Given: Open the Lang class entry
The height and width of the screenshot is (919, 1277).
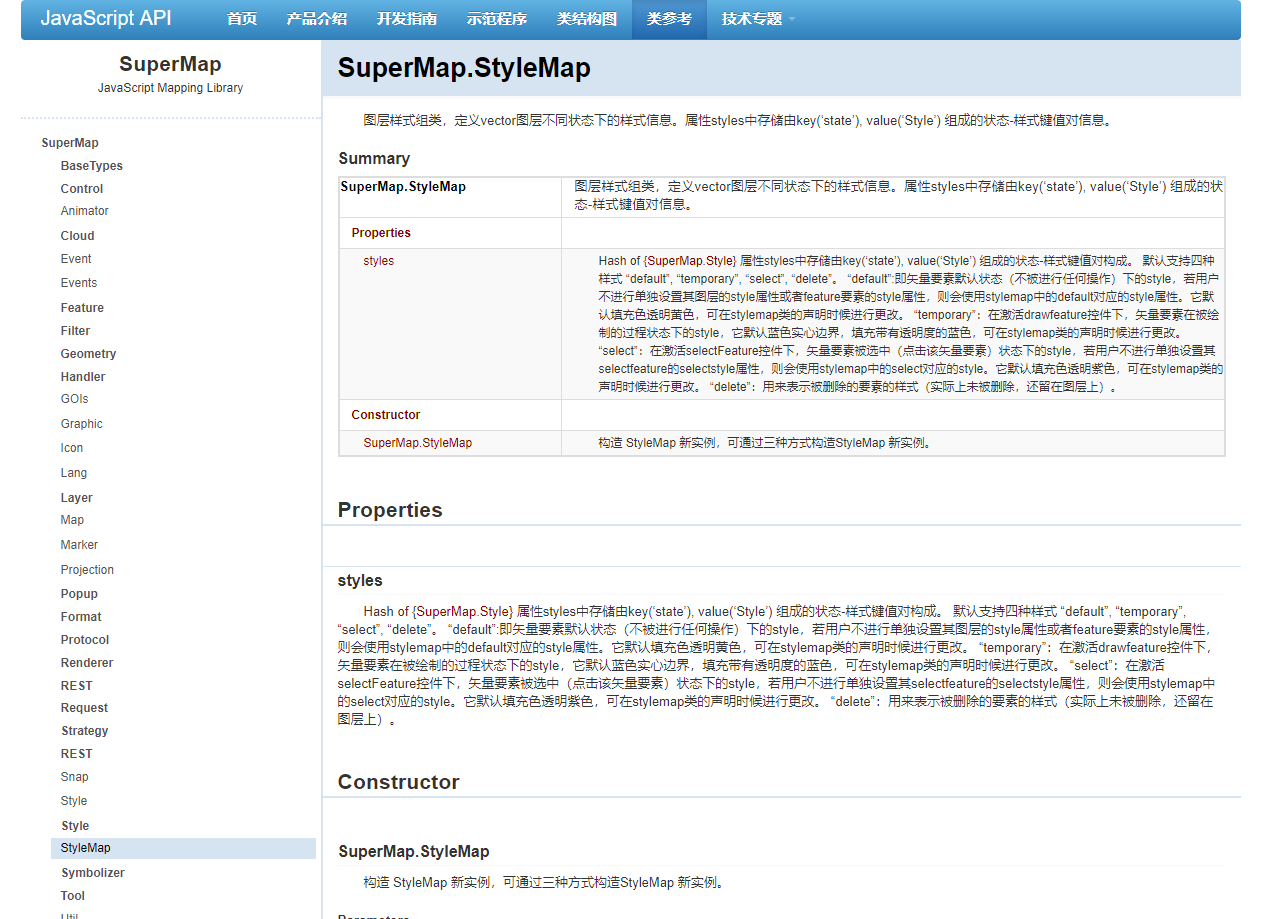Looking at the screenshot, I should point(74,473).
